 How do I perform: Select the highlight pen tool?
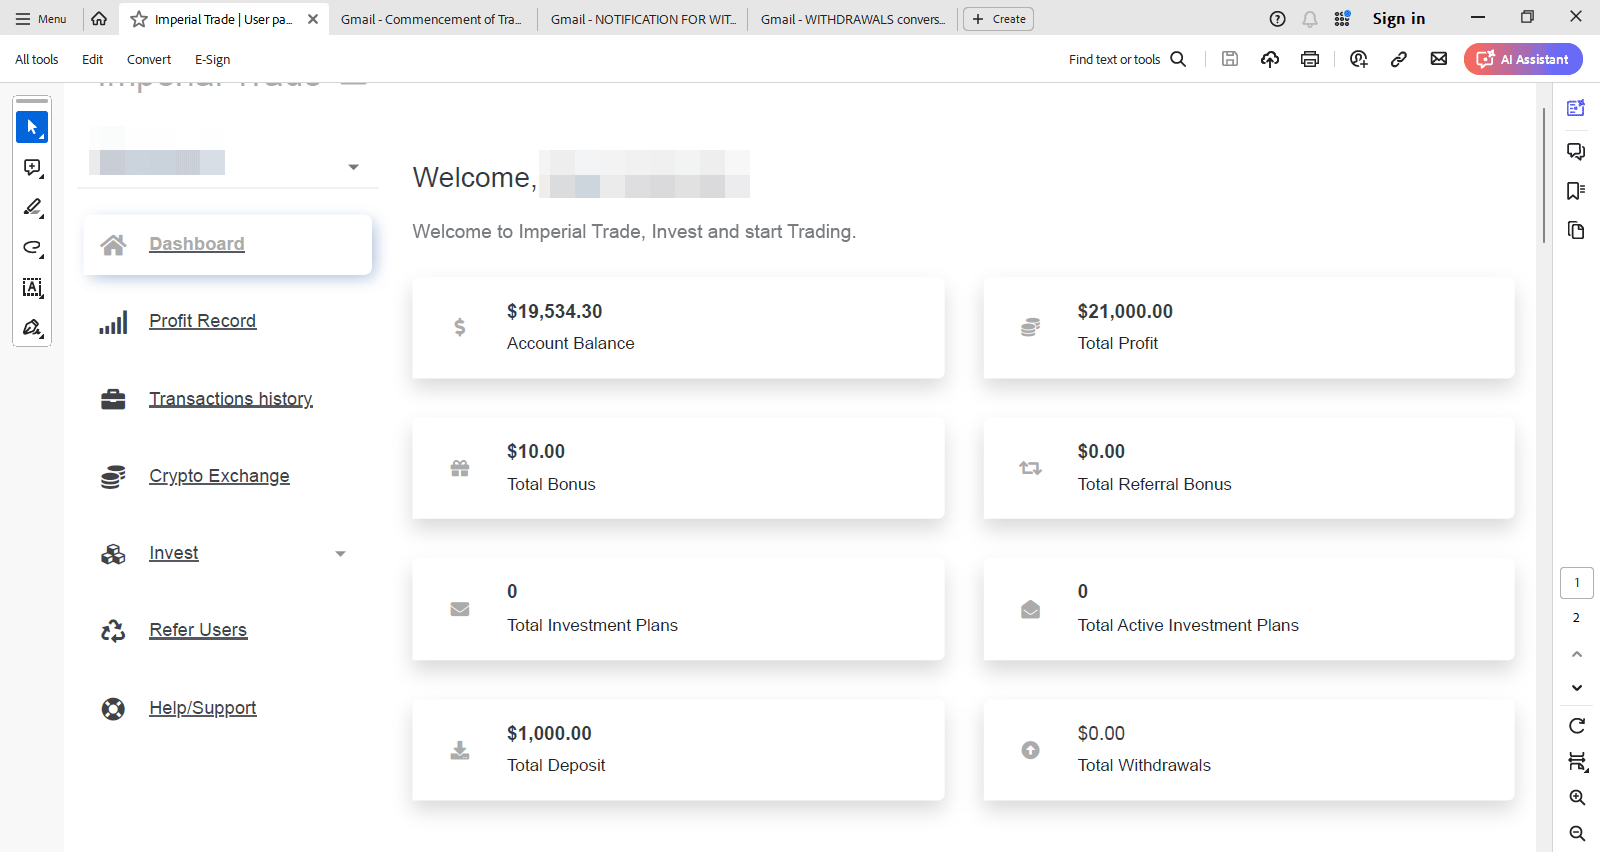32,208
